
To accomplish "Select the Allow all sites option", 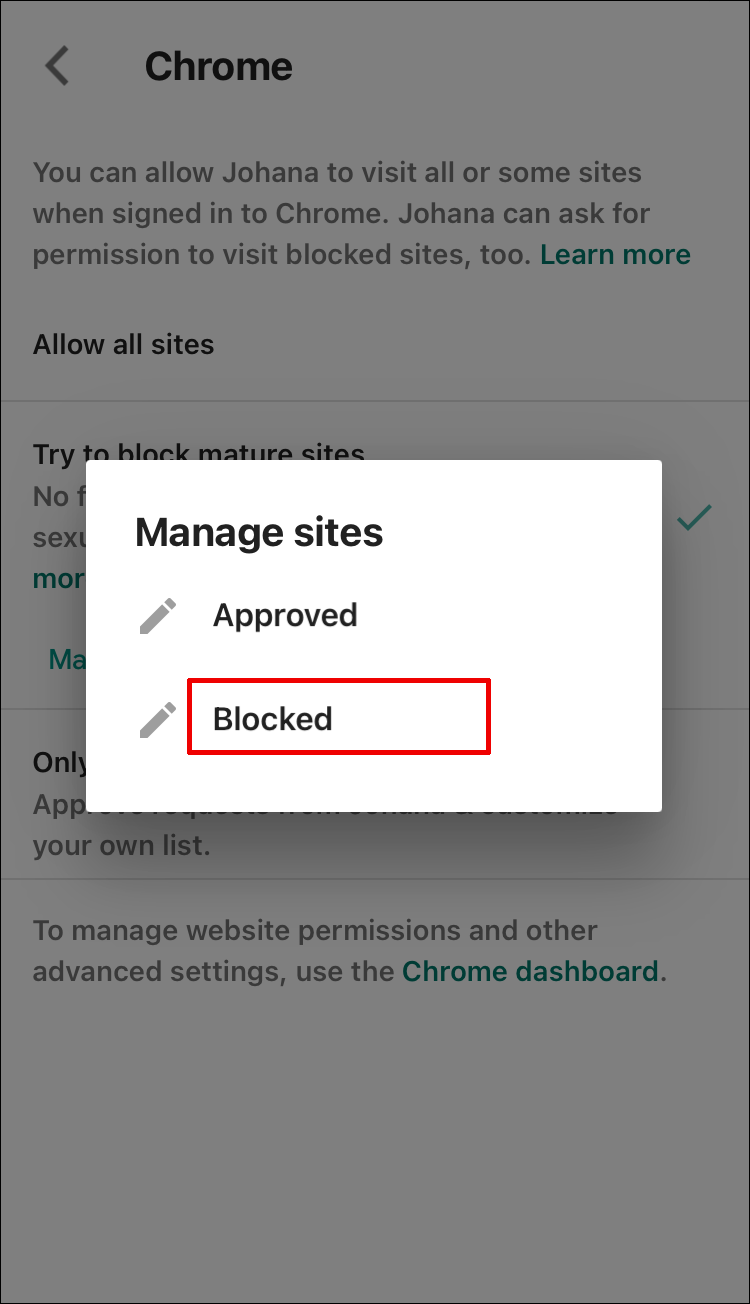I will [124, 345].
